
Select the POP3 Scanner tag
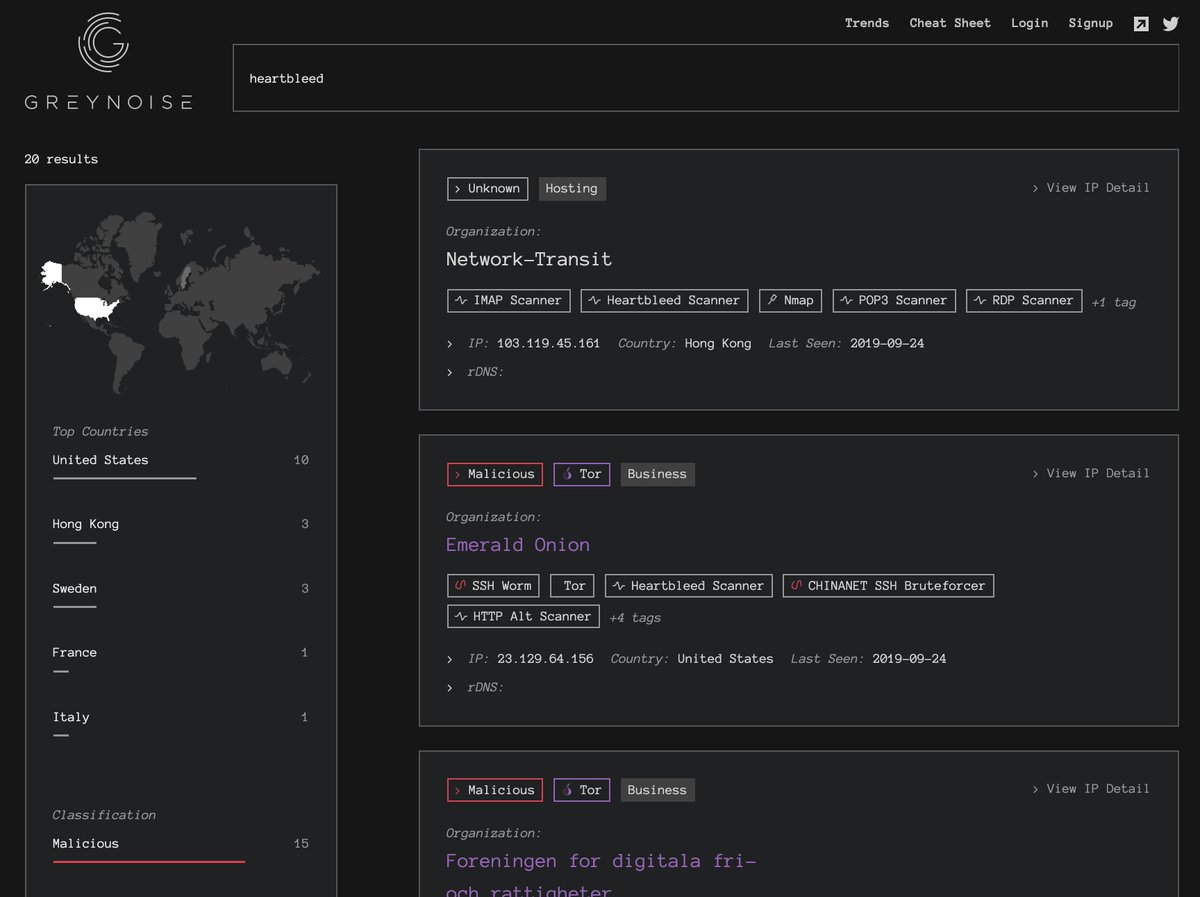click(x=894, y=300)
